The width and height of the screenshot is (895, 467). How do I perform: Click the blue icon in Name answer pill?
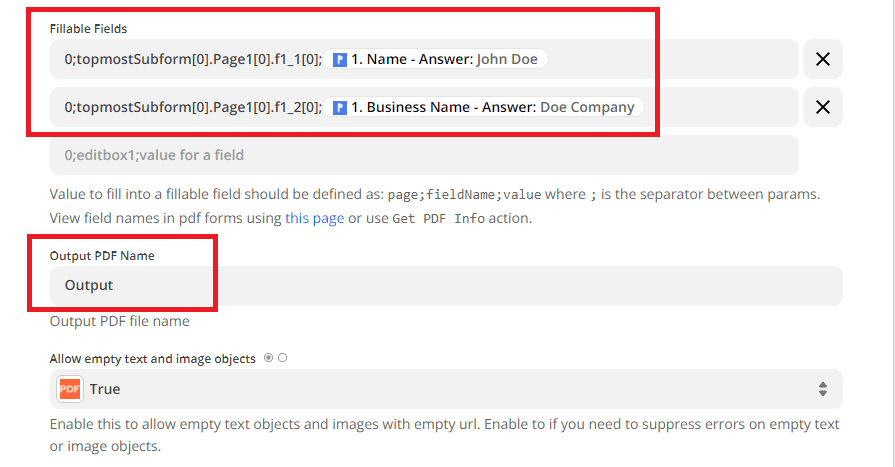click(x=340, y=59)
